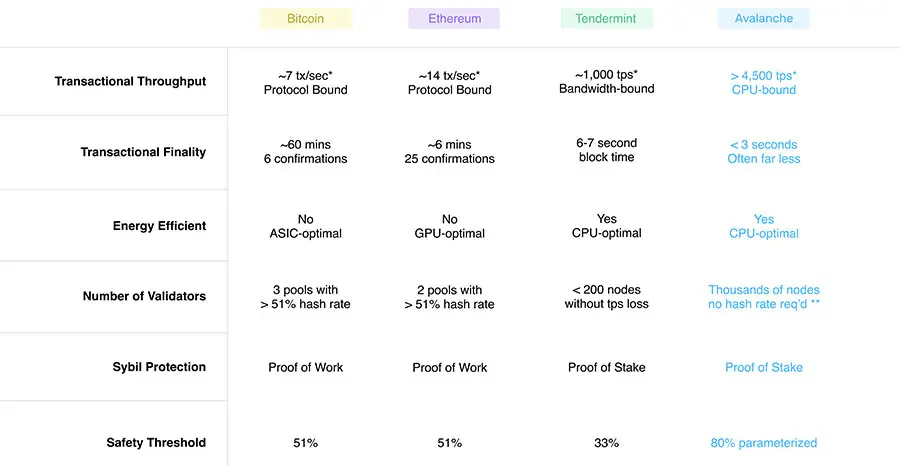
Task: Click Ethereum's '~6 mins 25 confirmations' cell
Action: click(449, 152)
